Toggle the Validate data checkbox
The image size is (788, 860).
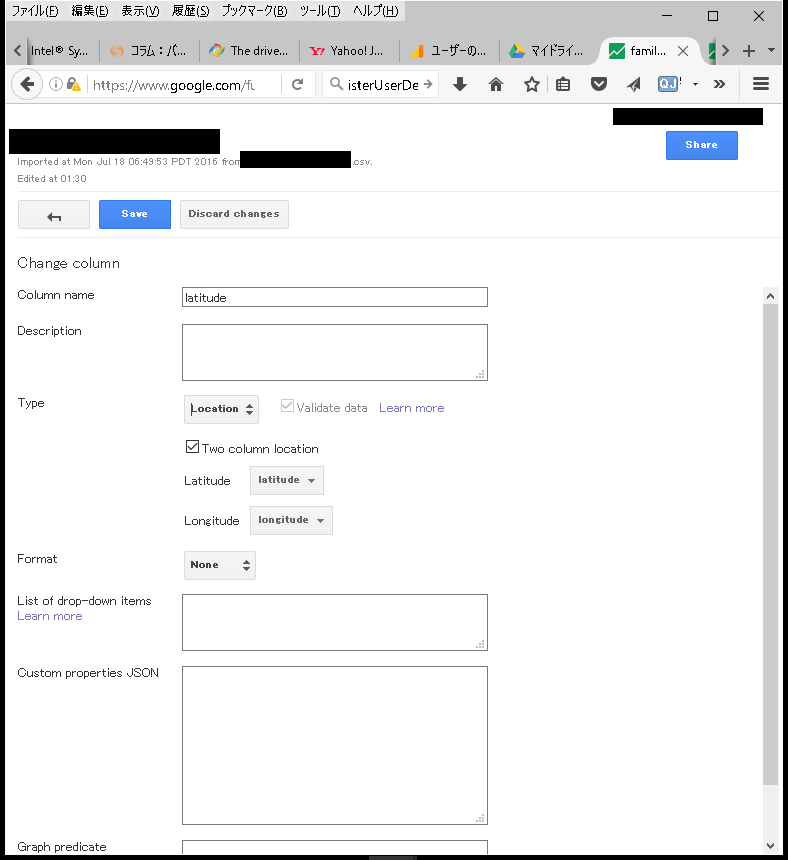tap(287, 406)
